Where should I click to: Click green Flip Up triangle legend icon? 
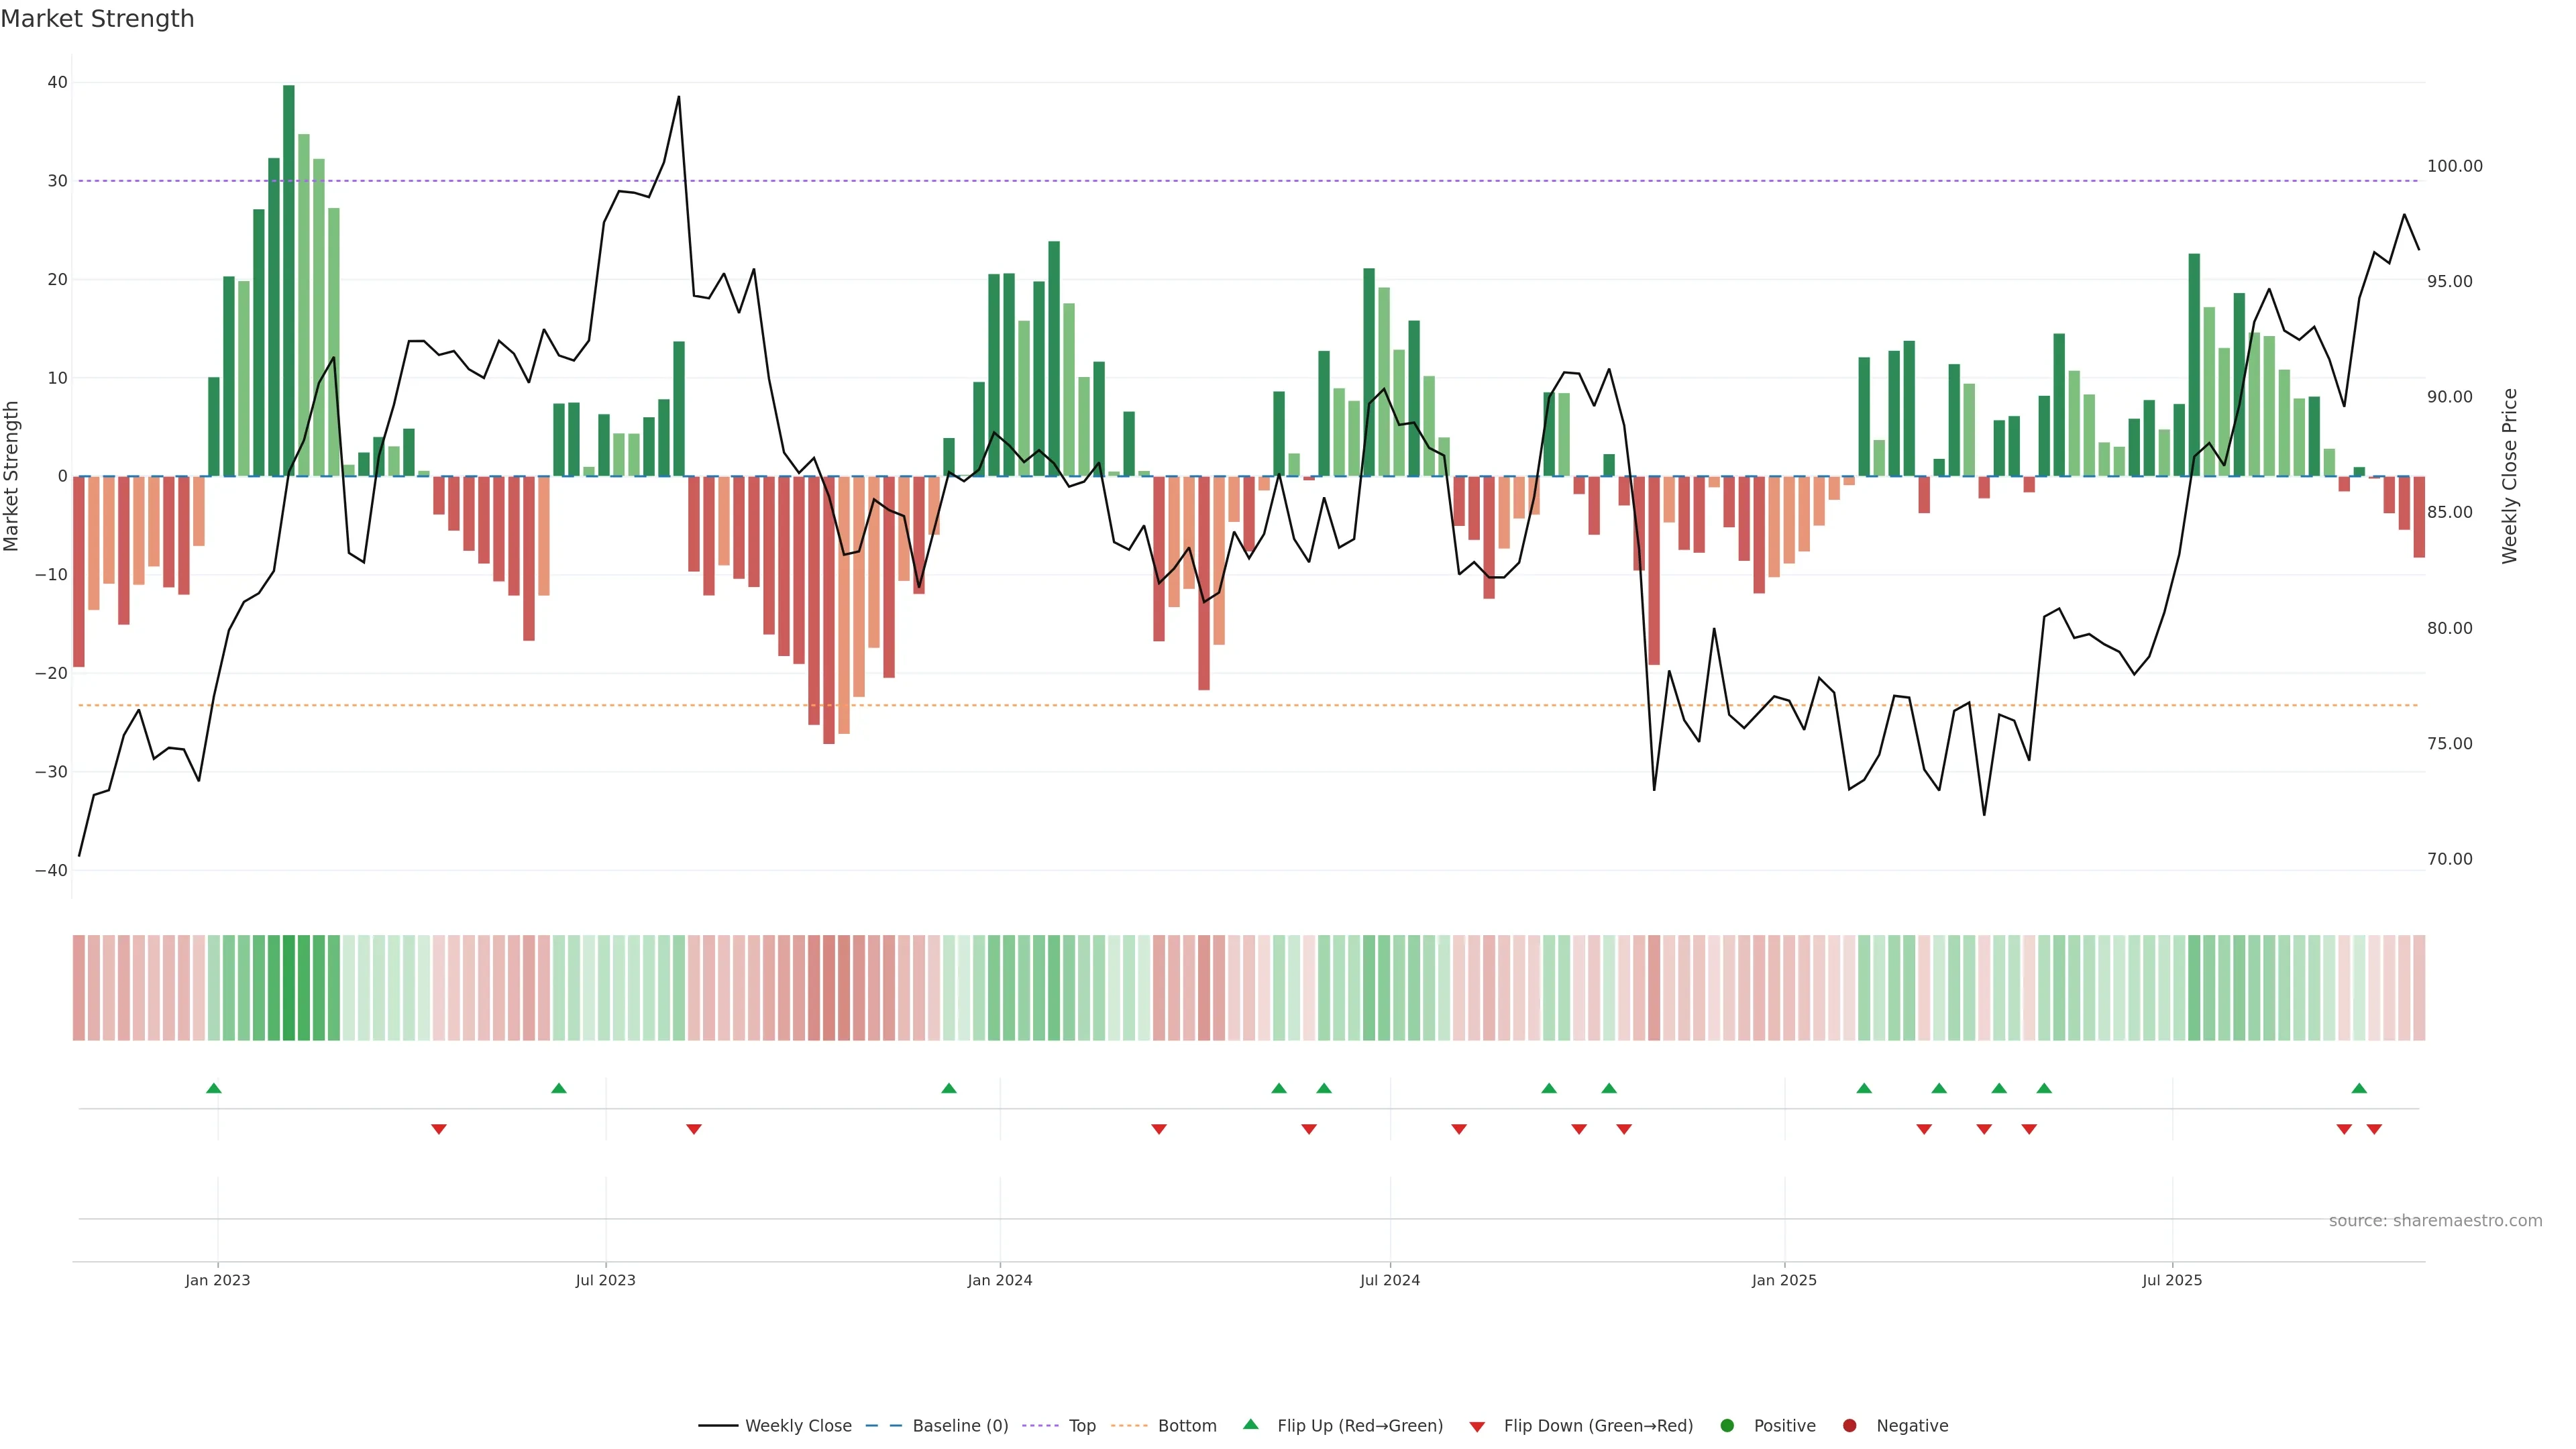pos(1250,1425)
